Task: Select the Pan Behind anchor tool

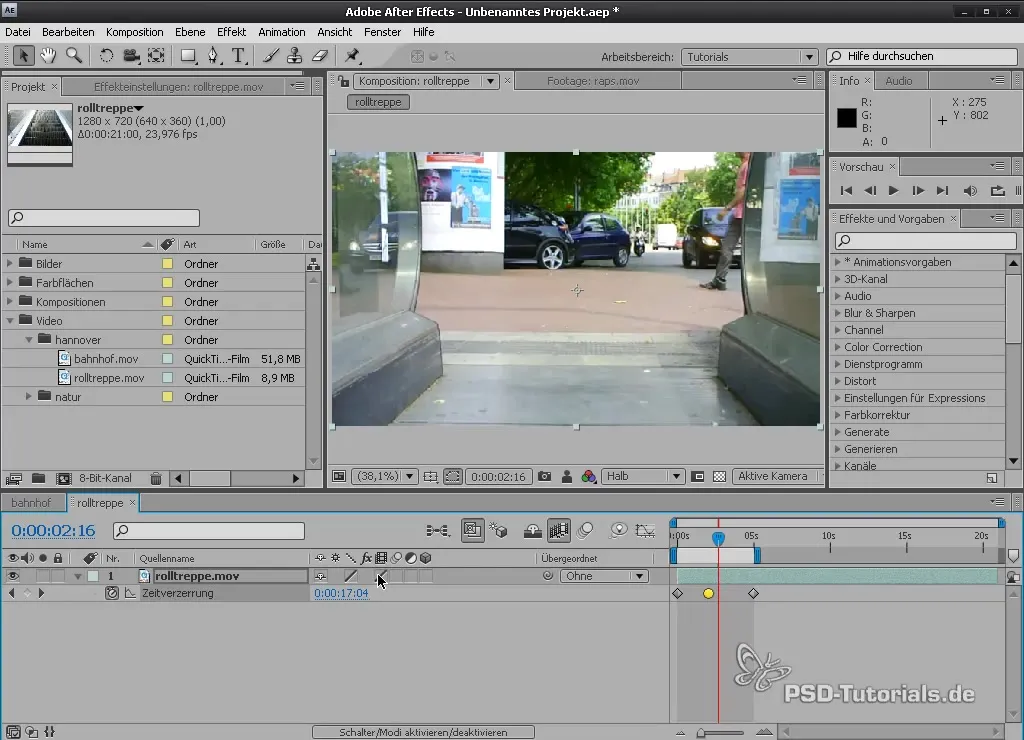Action: [x=156, y=56]
